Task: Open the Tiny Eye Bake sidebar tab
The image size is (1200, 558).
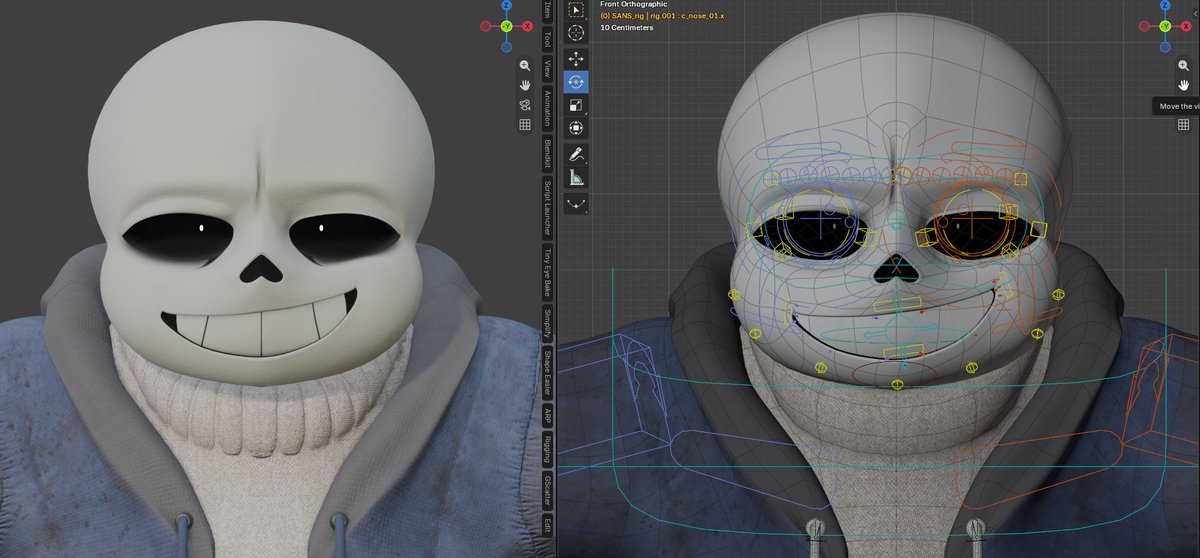Action: pos(547,272)
